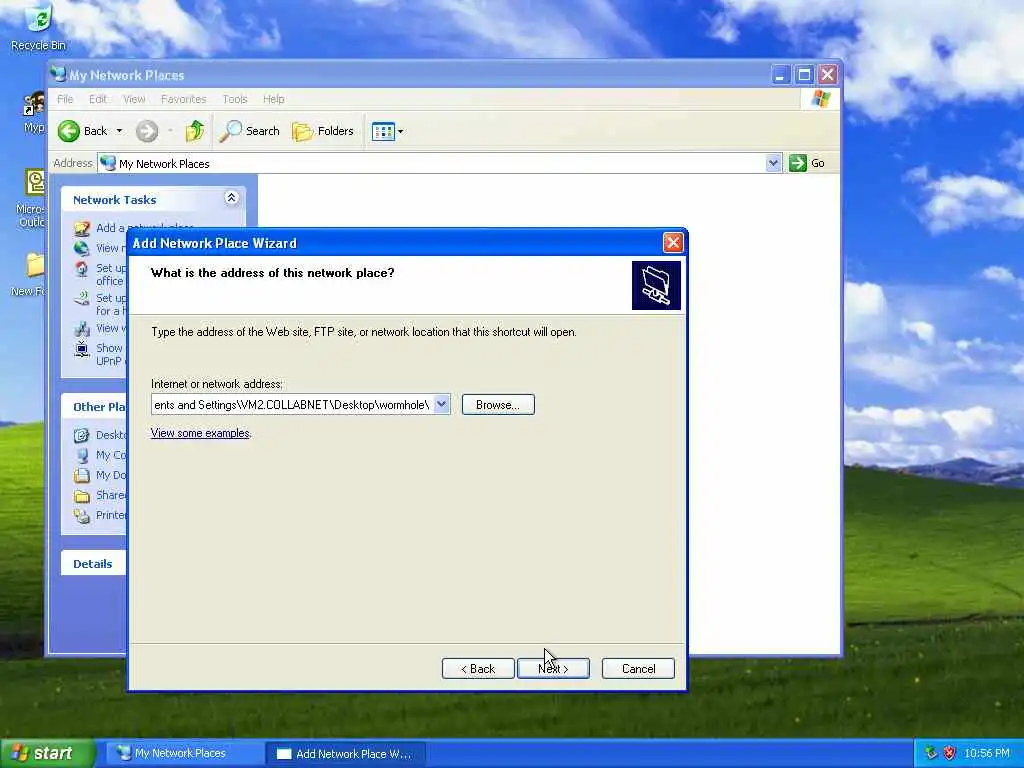
Task: Click the Set up home or office network icon
Action: point(82,268)
